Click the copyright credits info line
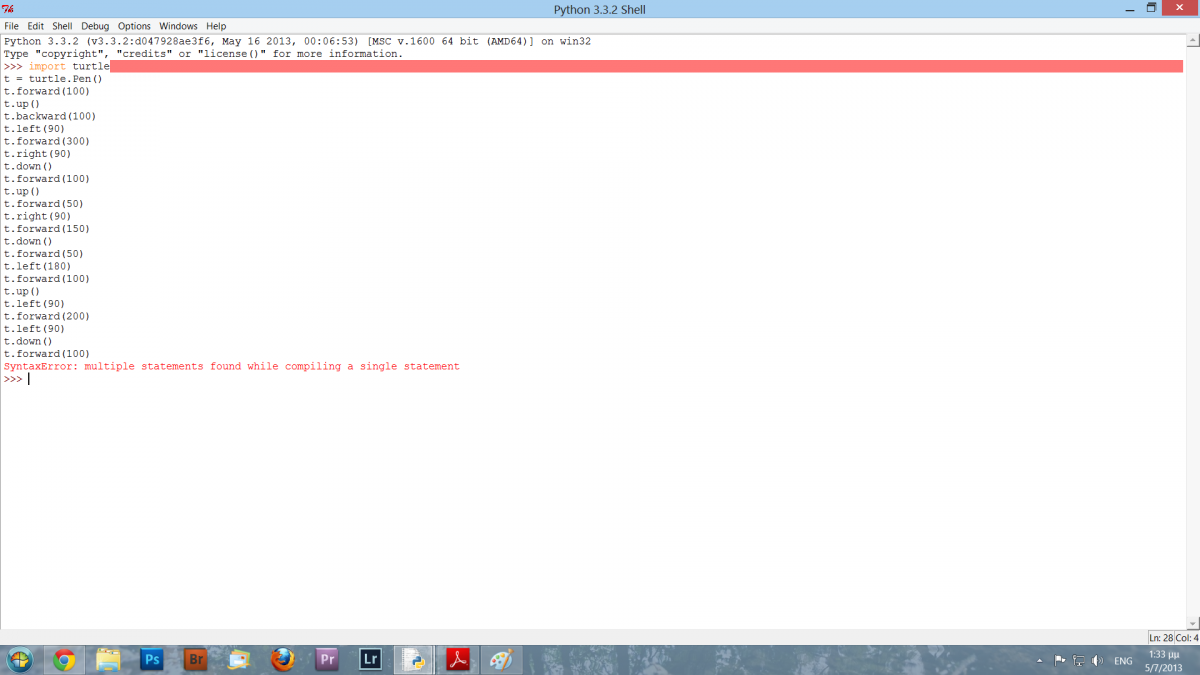Viewport: 1200px width, 675px height. pyautogui.click(x=203, y=54)
